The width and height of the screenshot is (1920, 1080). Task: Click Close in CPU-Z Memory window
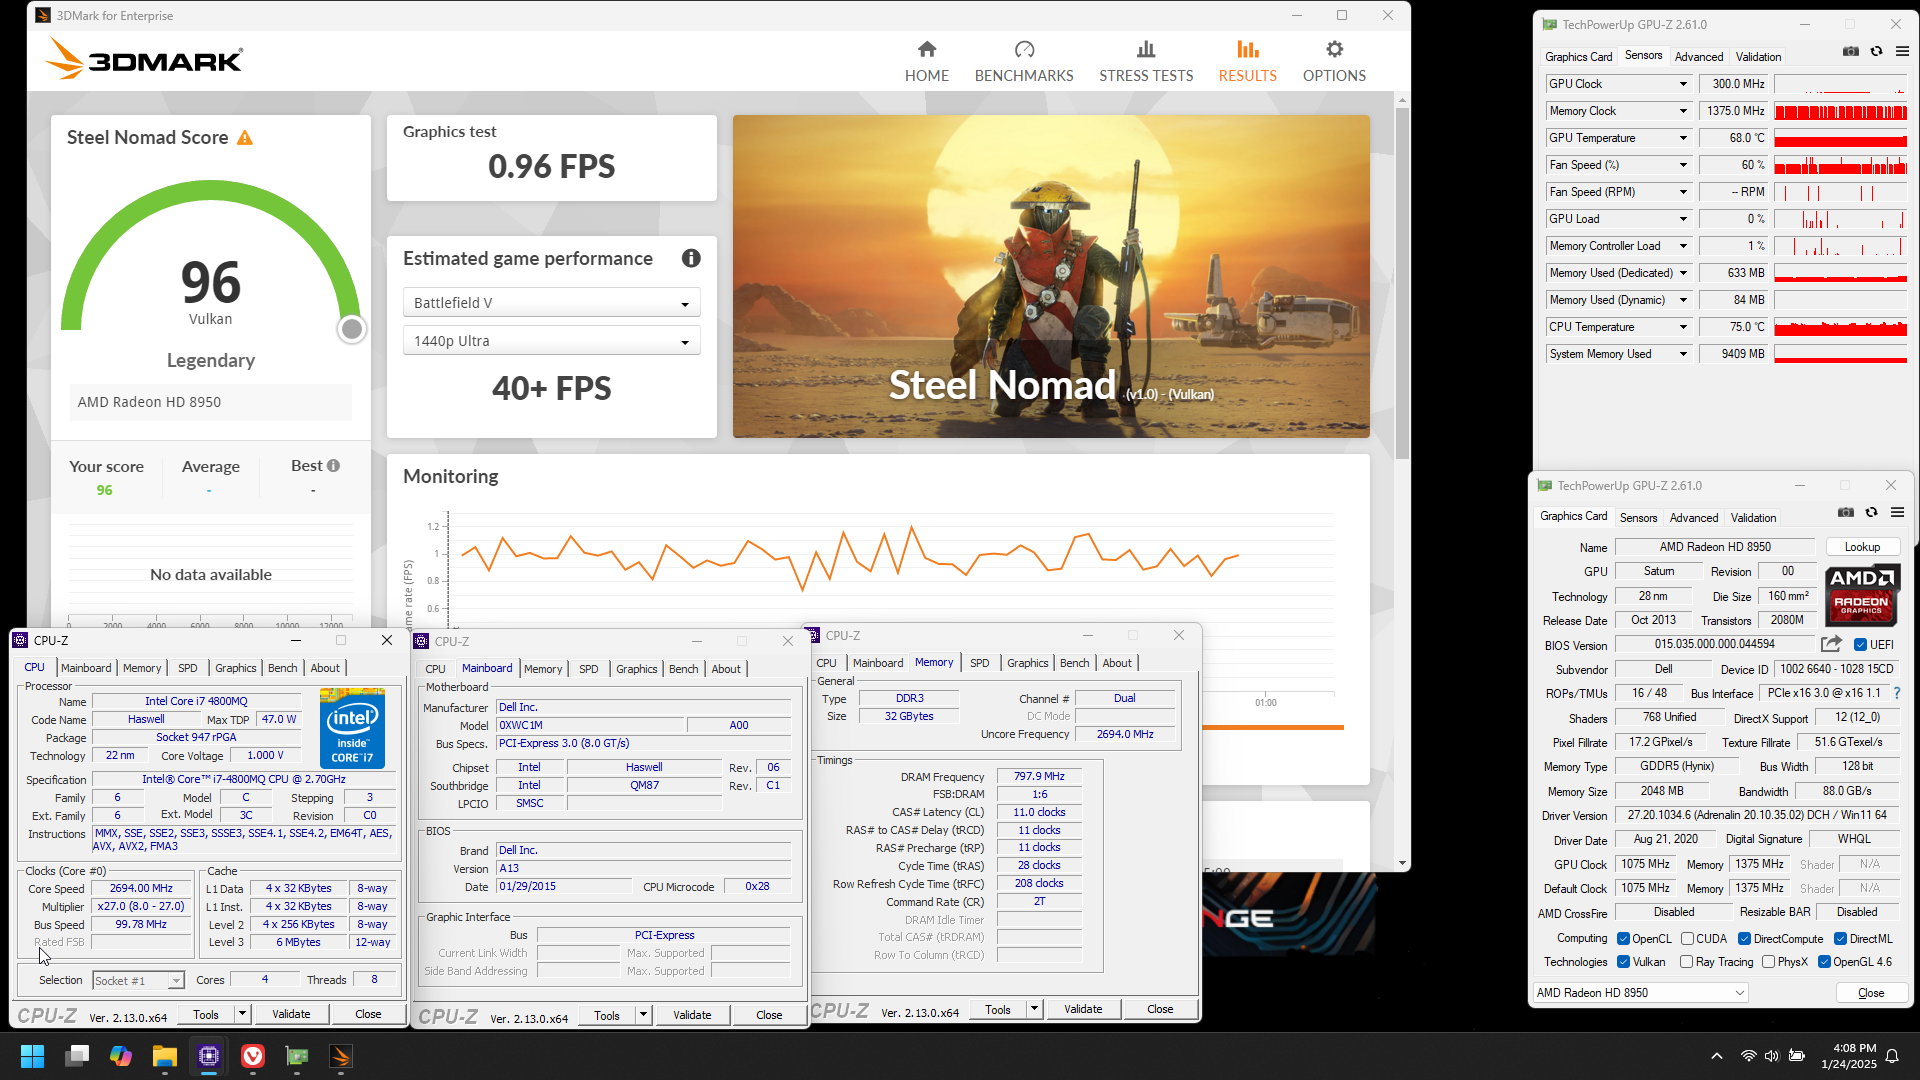[1160, 1009]
